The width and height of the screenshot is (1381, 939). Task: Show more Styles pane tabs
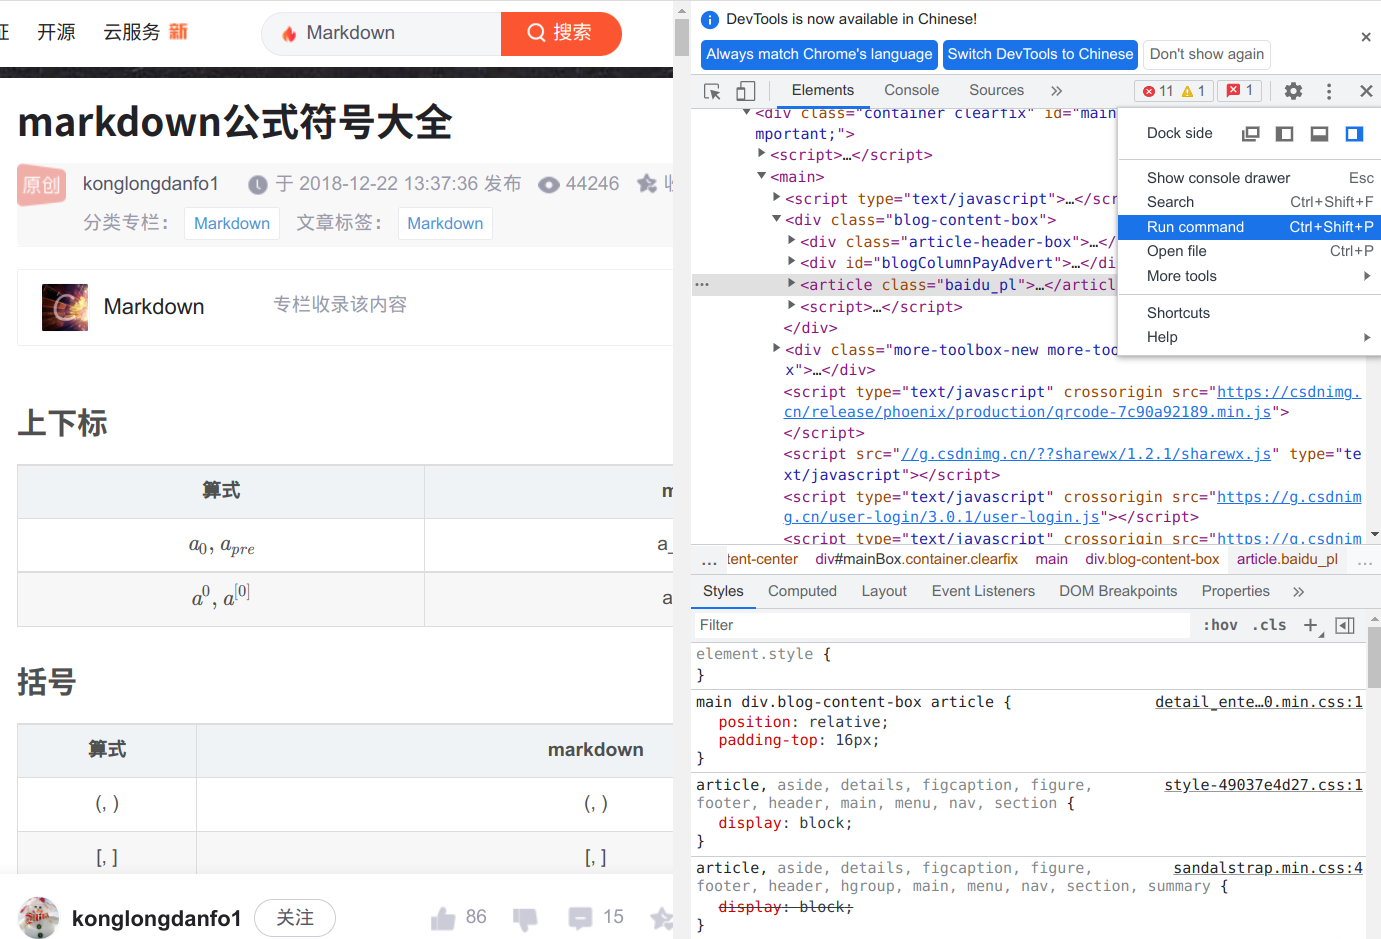tap(1298, 591)
